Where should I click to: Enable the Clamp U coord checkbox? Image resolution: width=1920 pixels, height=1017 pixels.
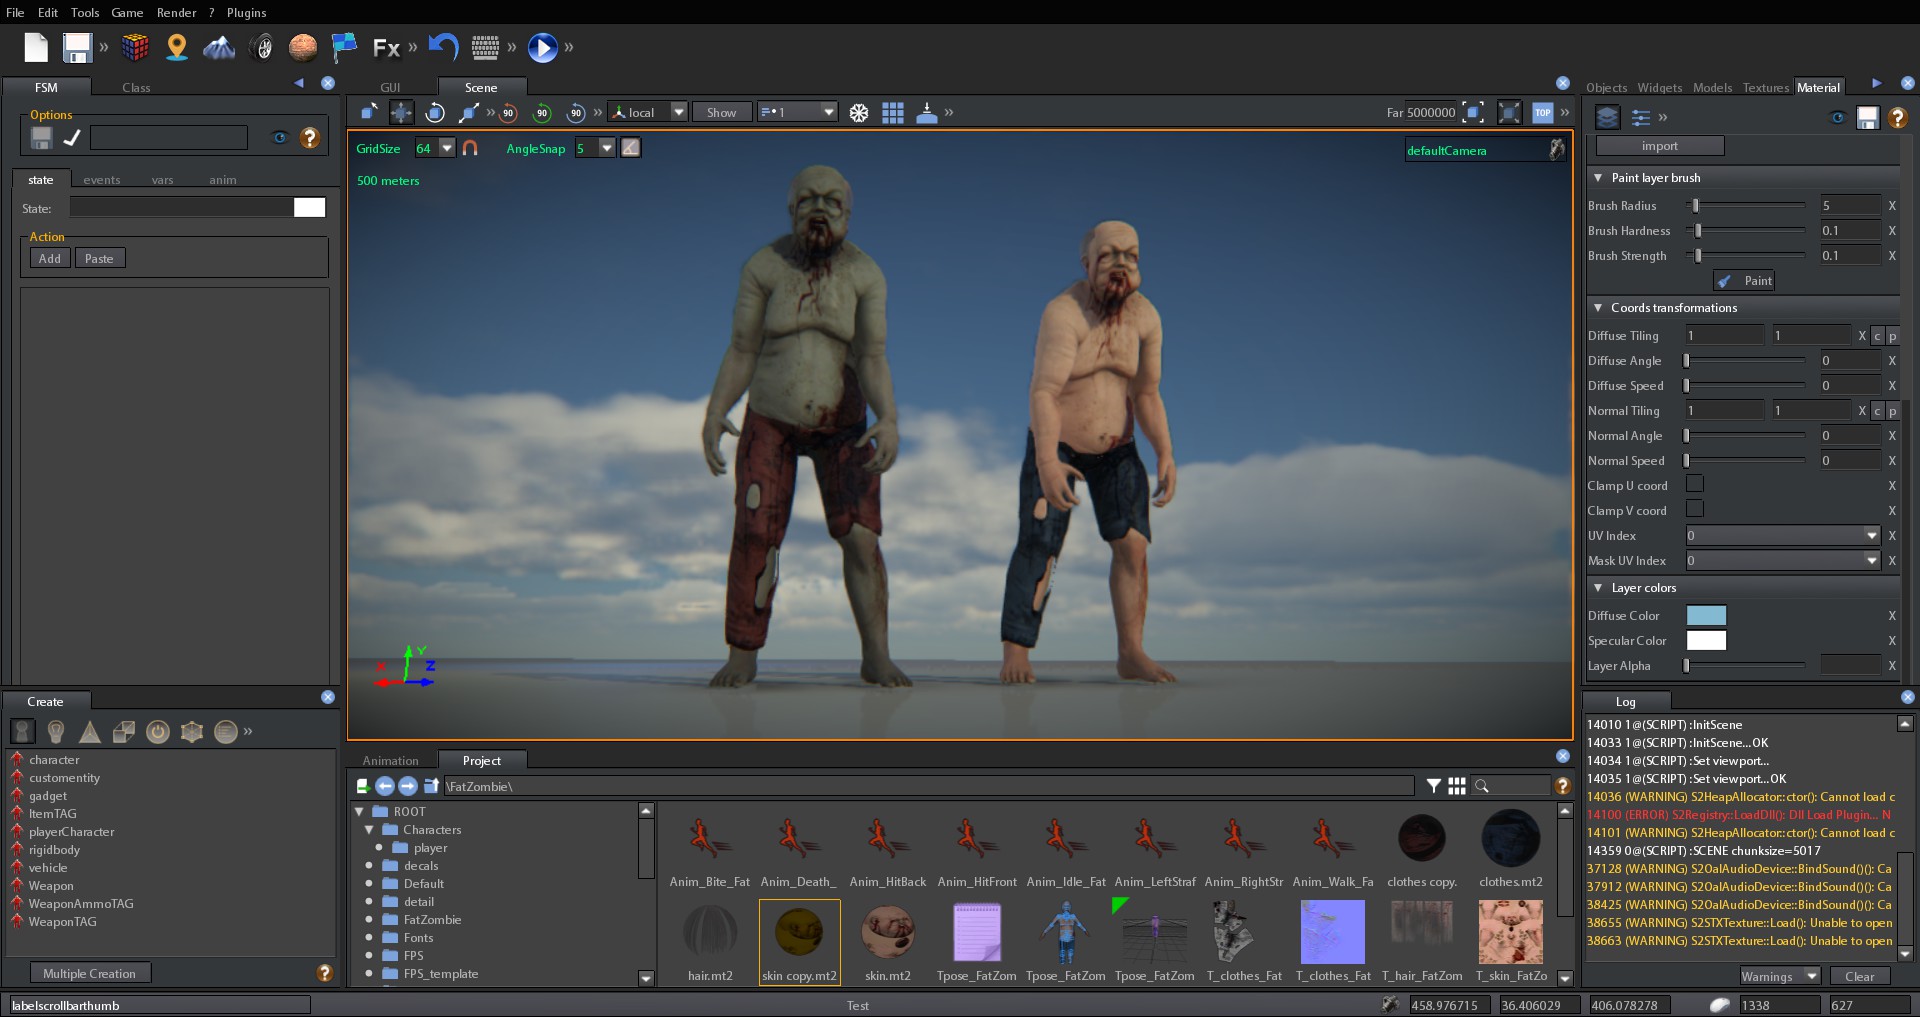1695,484
